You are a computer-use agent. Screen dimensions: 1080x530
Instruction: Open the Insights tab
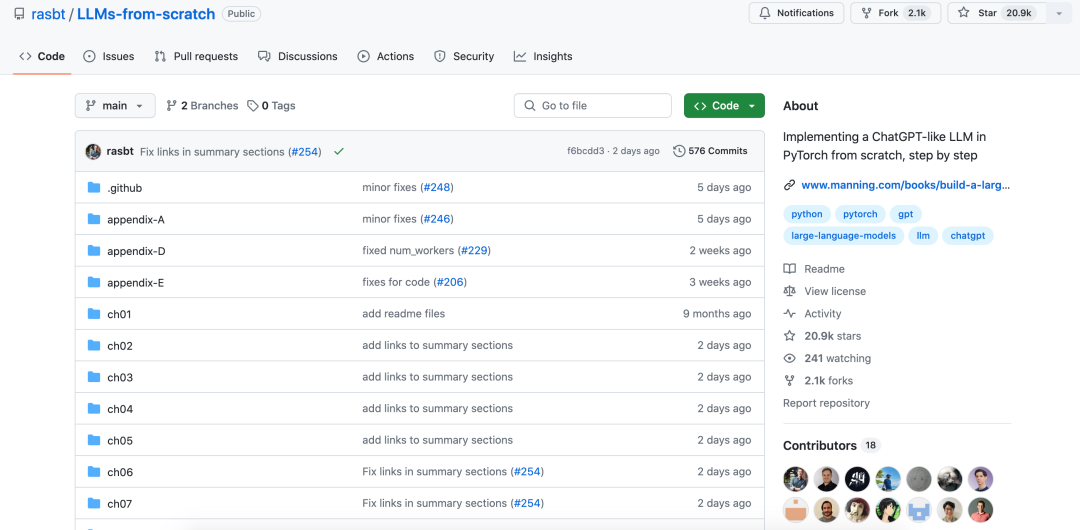point(543,57)
